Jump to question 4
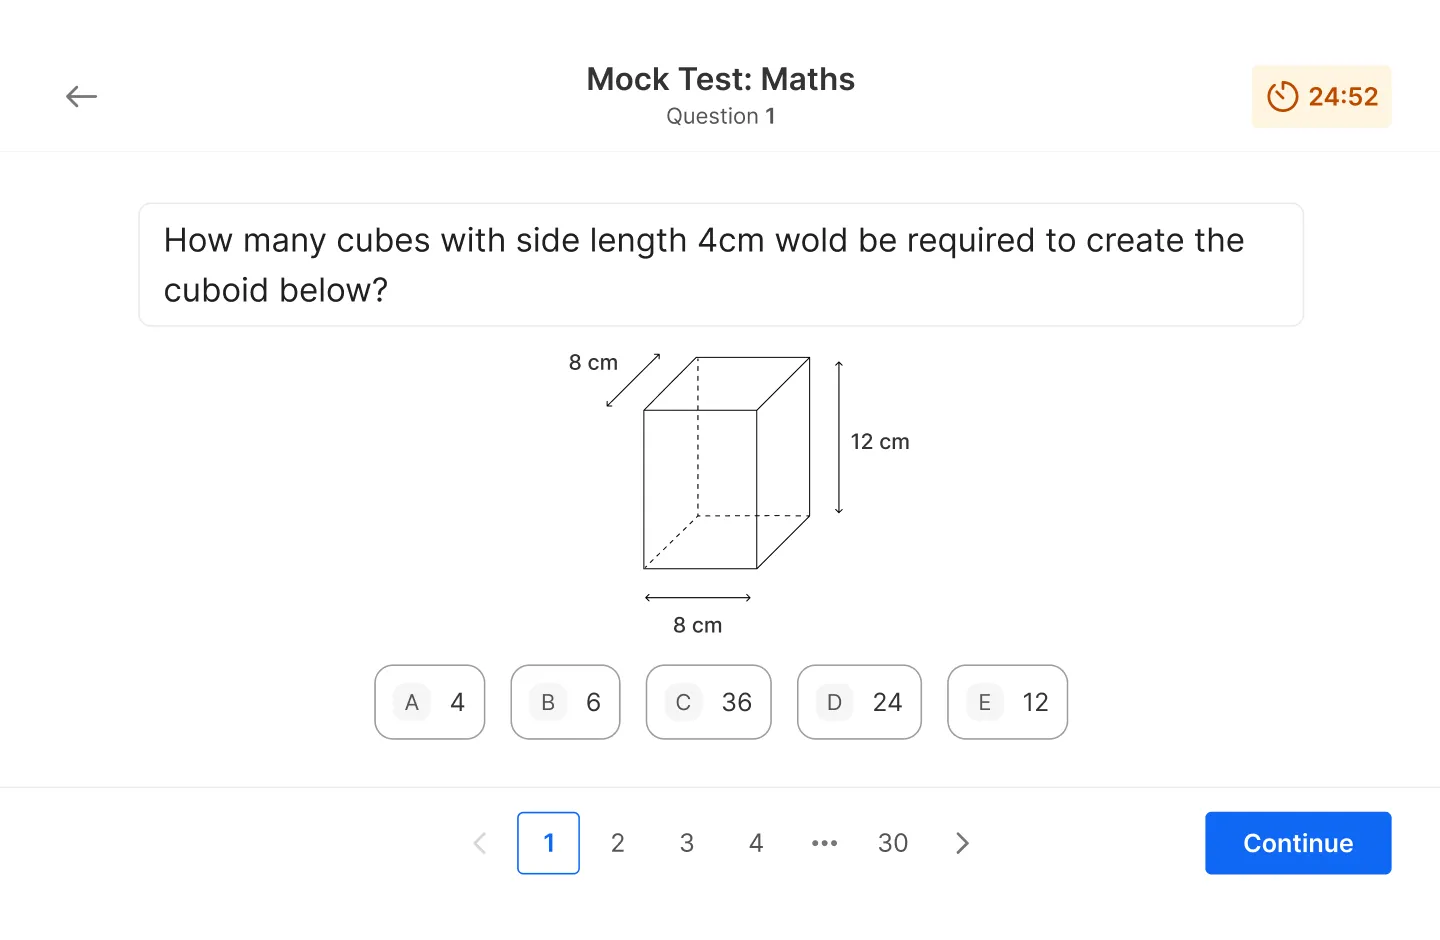This screenshot has height=940, width=1440. 756,843
